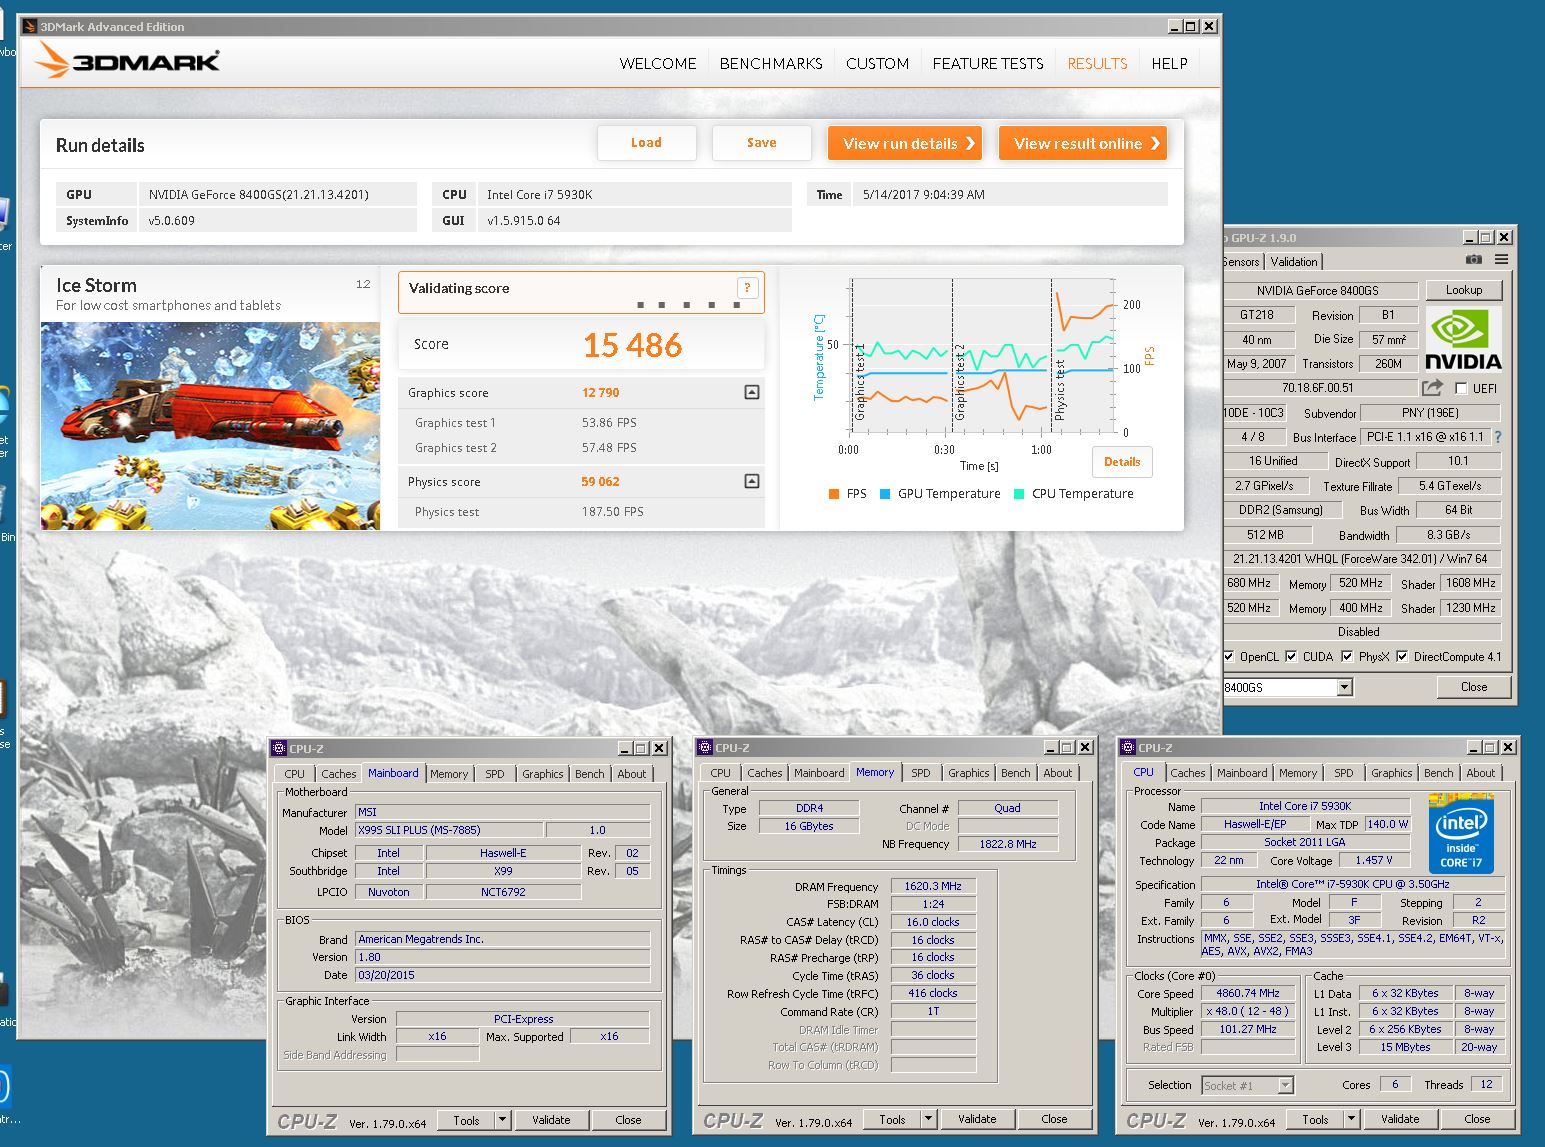Open the Caches tab in the CPU-Z CPU window
The width and height of the screenshot is (1545, 1147).
1187,773
